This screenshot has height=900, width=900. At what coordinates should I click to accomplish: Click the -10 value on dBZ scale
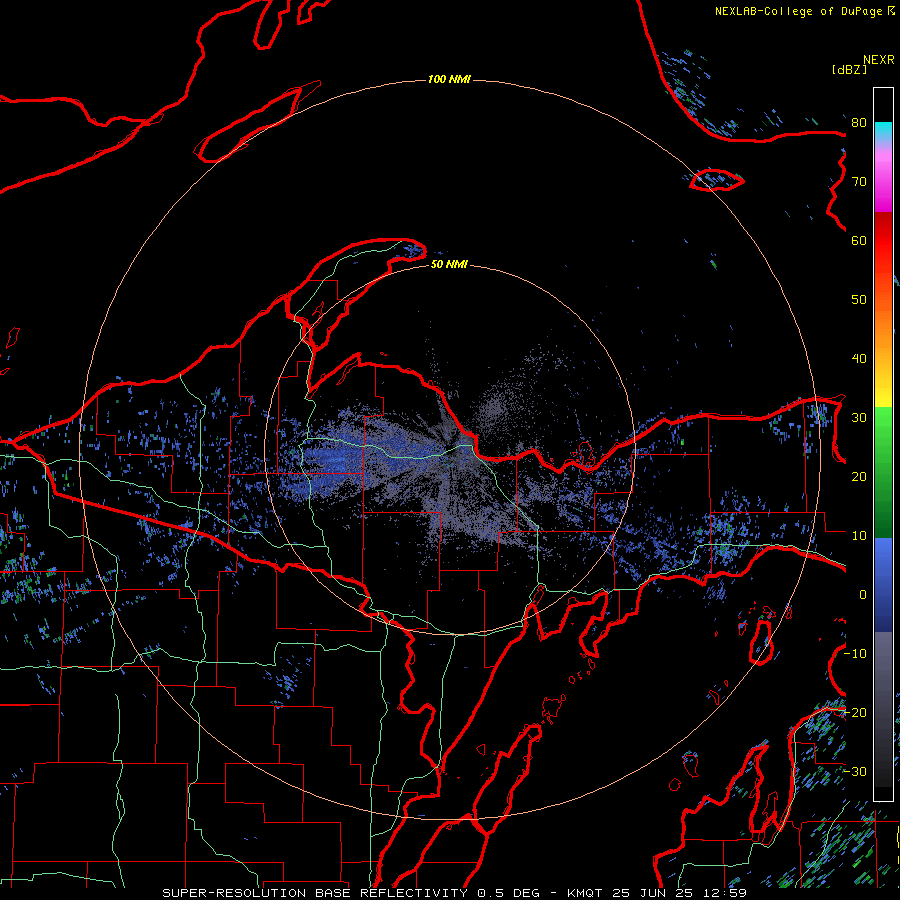(855, 654)
